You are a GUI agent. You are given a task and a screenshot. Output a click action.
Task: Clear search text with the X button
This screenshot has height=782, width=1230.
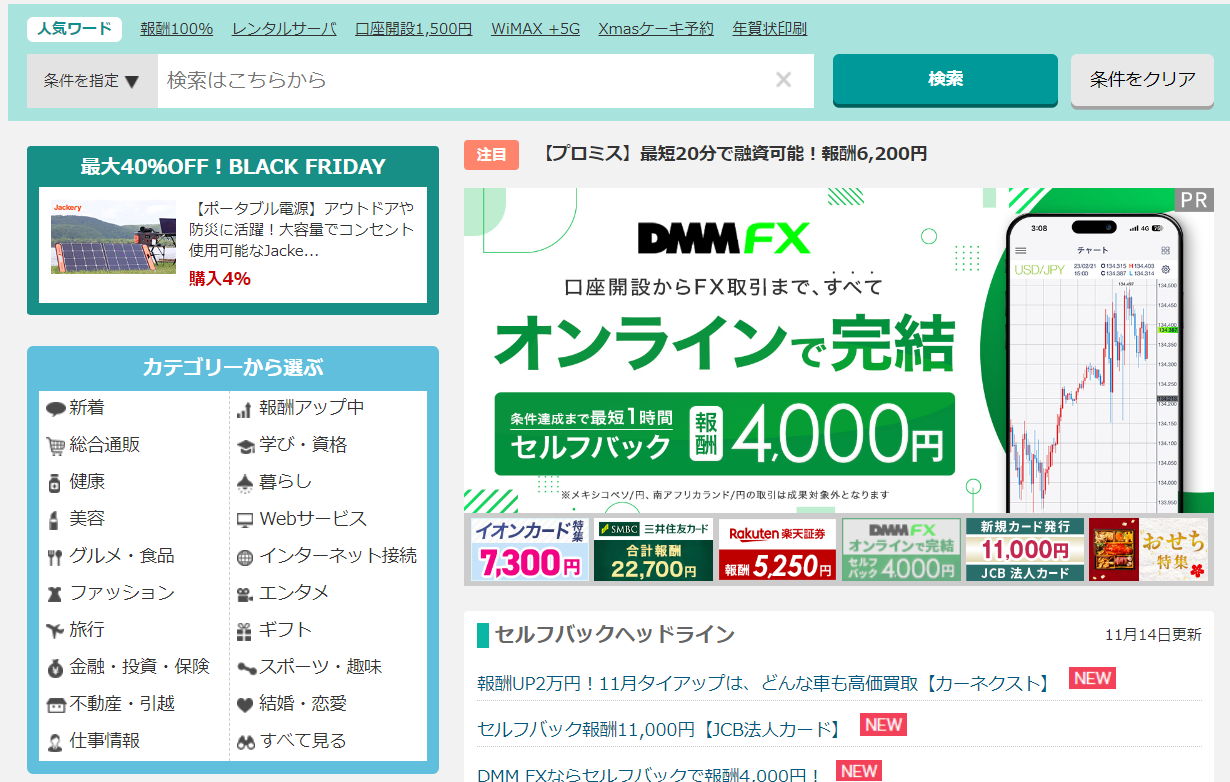coord(783,80)
